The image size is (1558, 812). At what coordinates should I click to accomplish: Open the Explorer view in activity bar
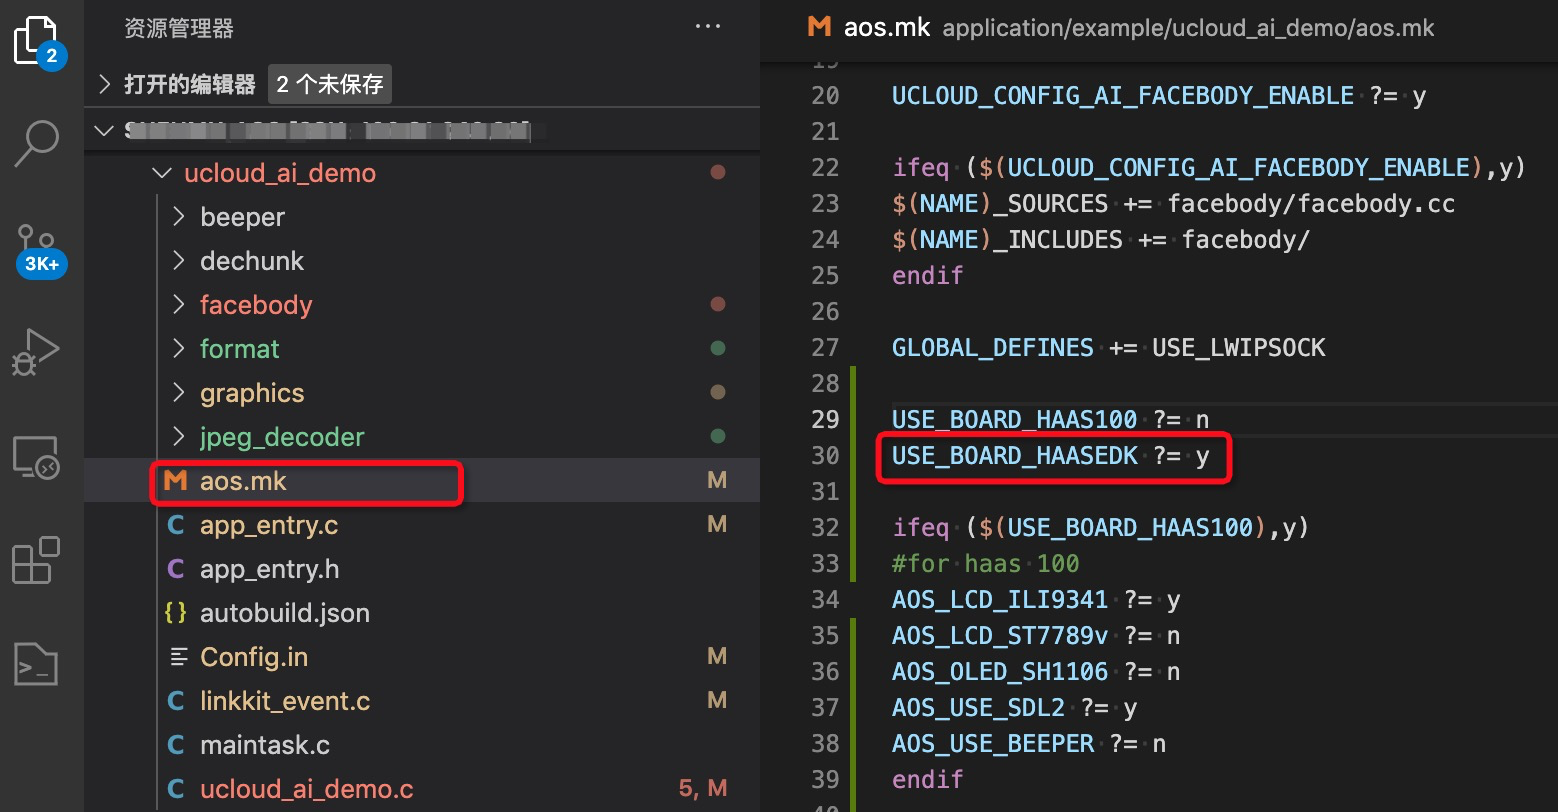[x=40, y=40]
